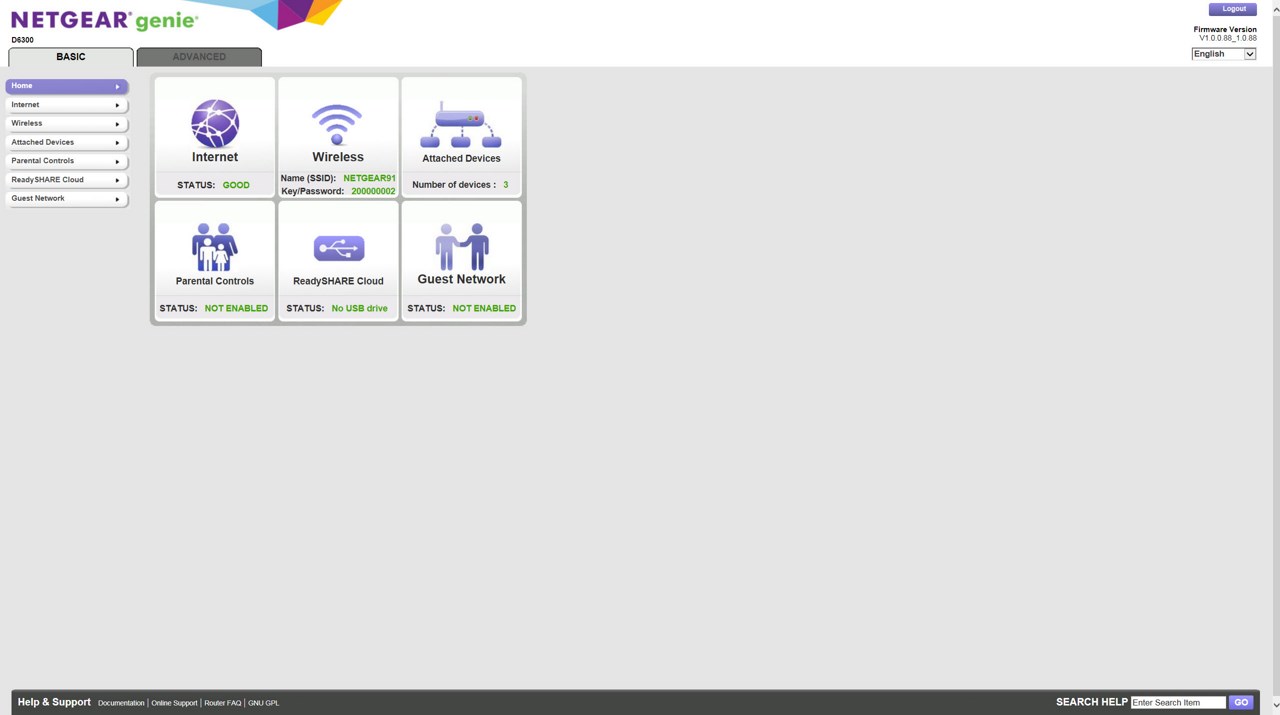Click the SEARCH HELP label
This screenshot has height=715, width=1280.
(x=1092, y=702)
